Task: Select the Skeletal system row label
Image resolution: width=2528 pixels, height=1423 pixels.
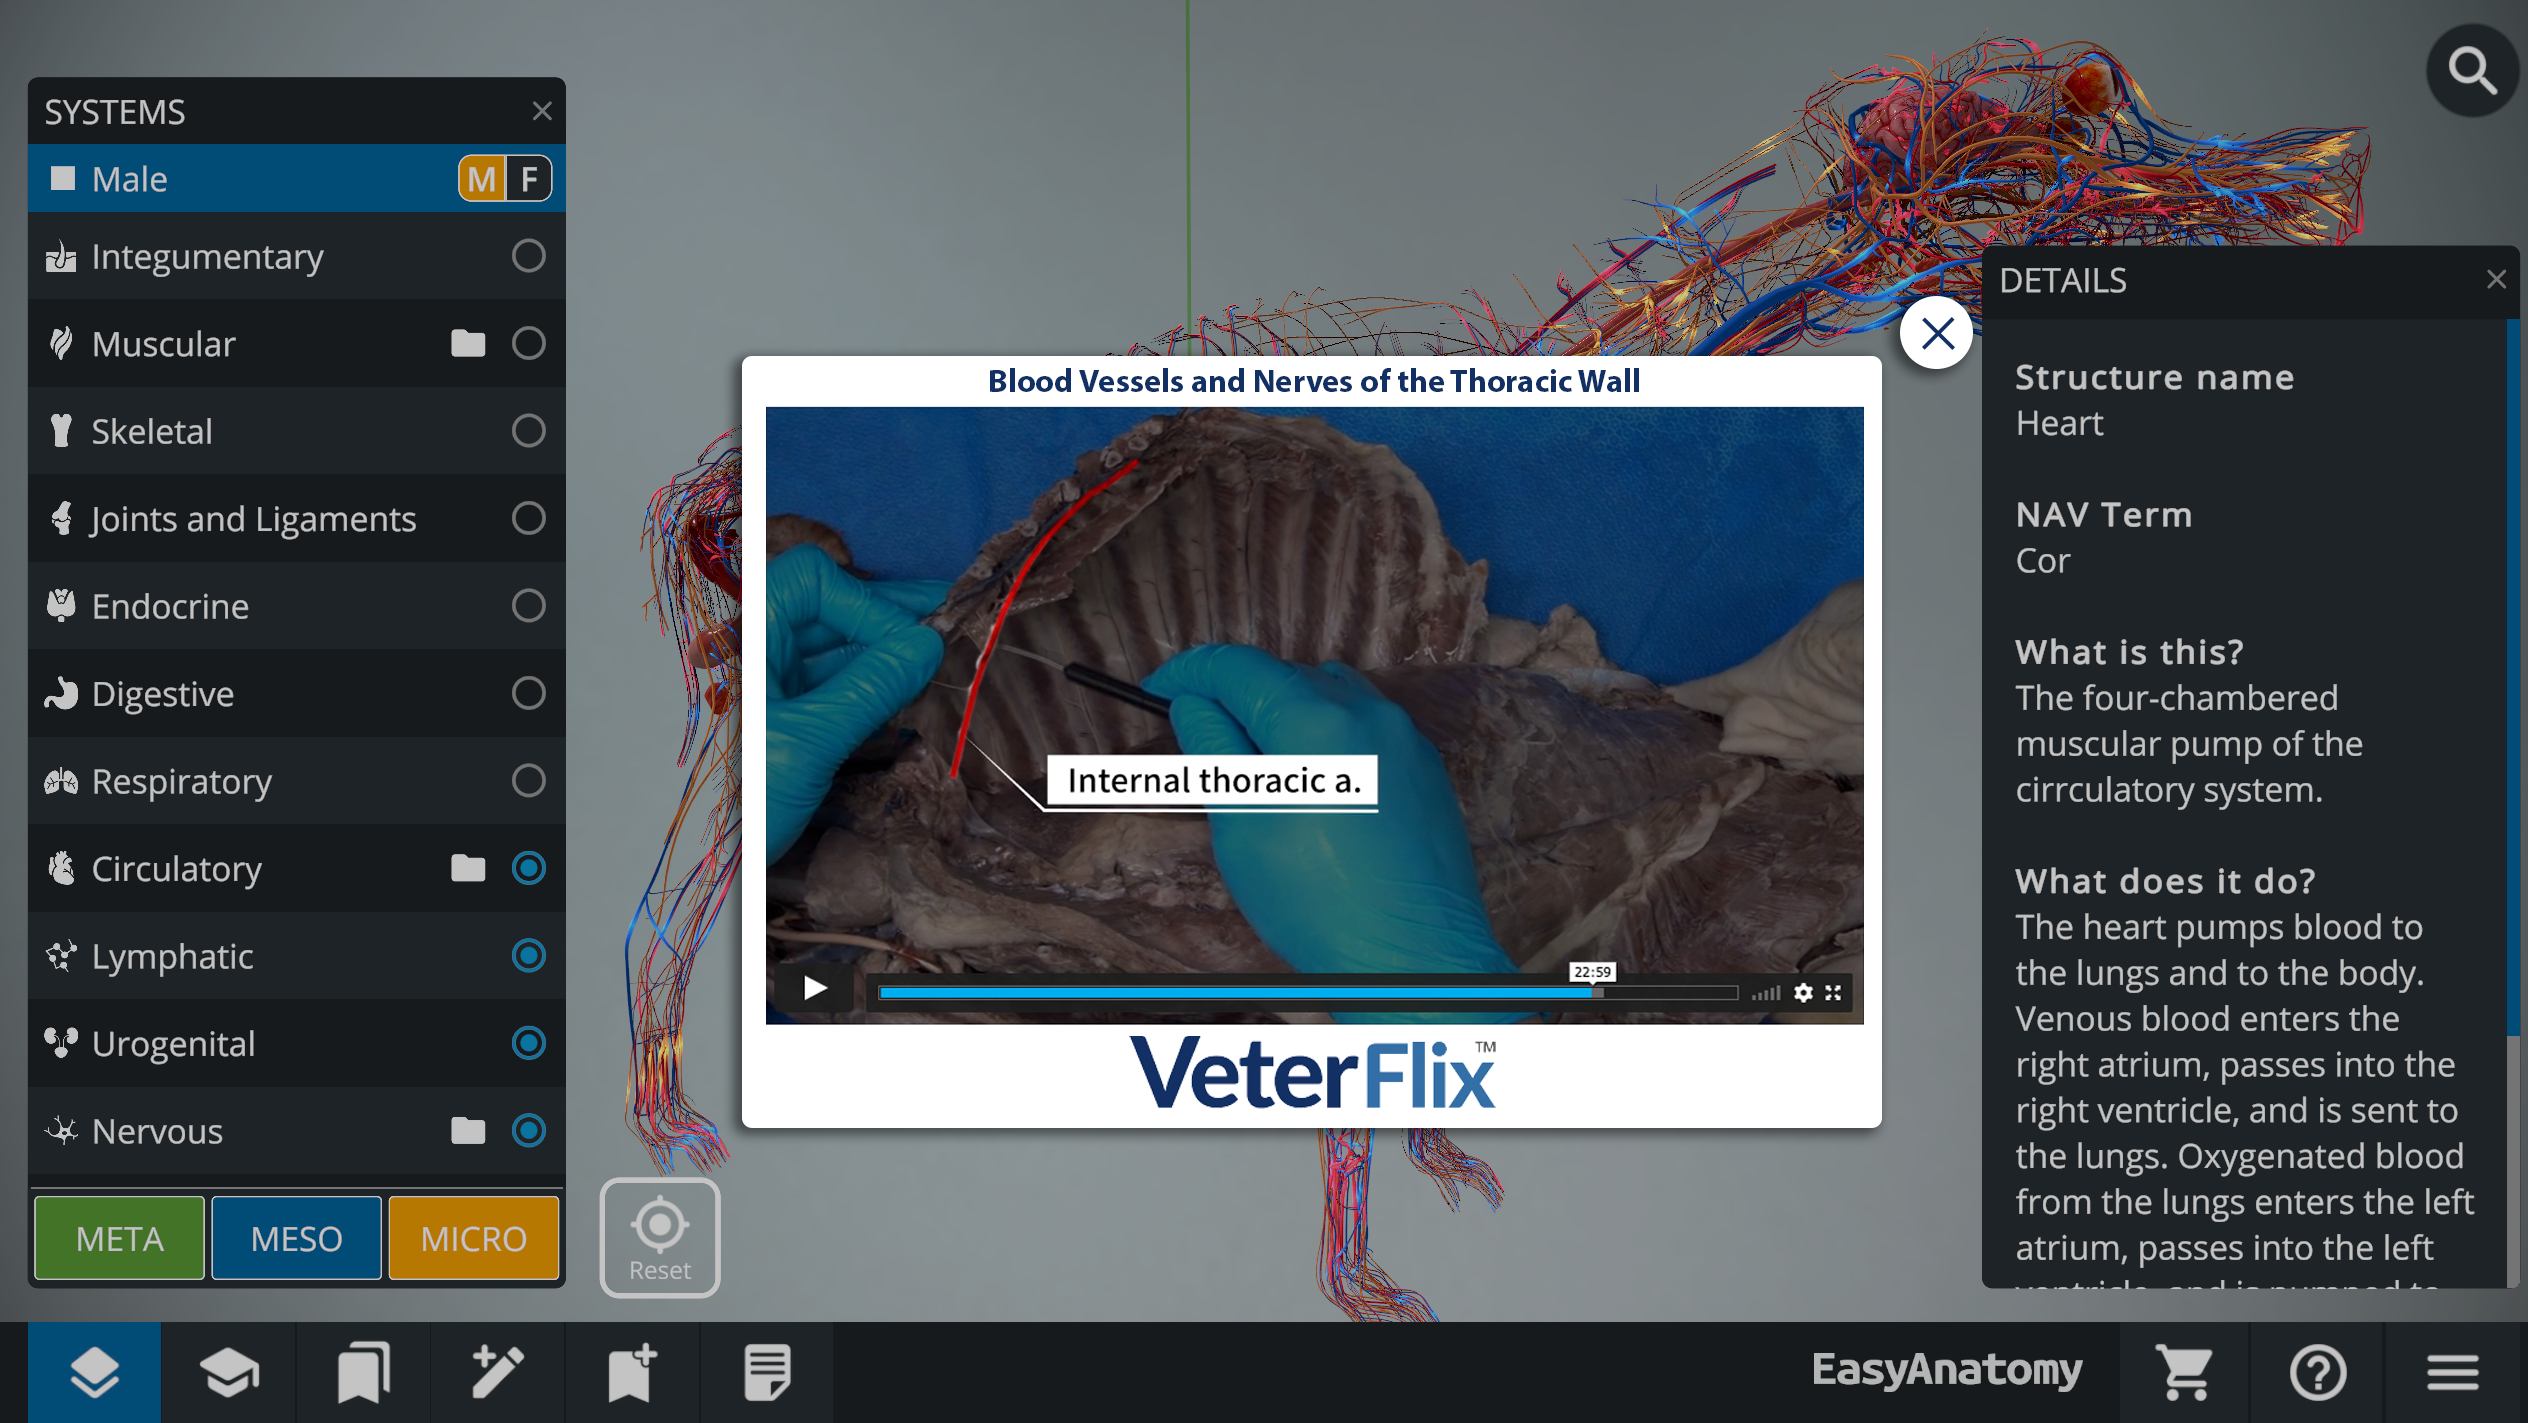Action: click(152, 431)
